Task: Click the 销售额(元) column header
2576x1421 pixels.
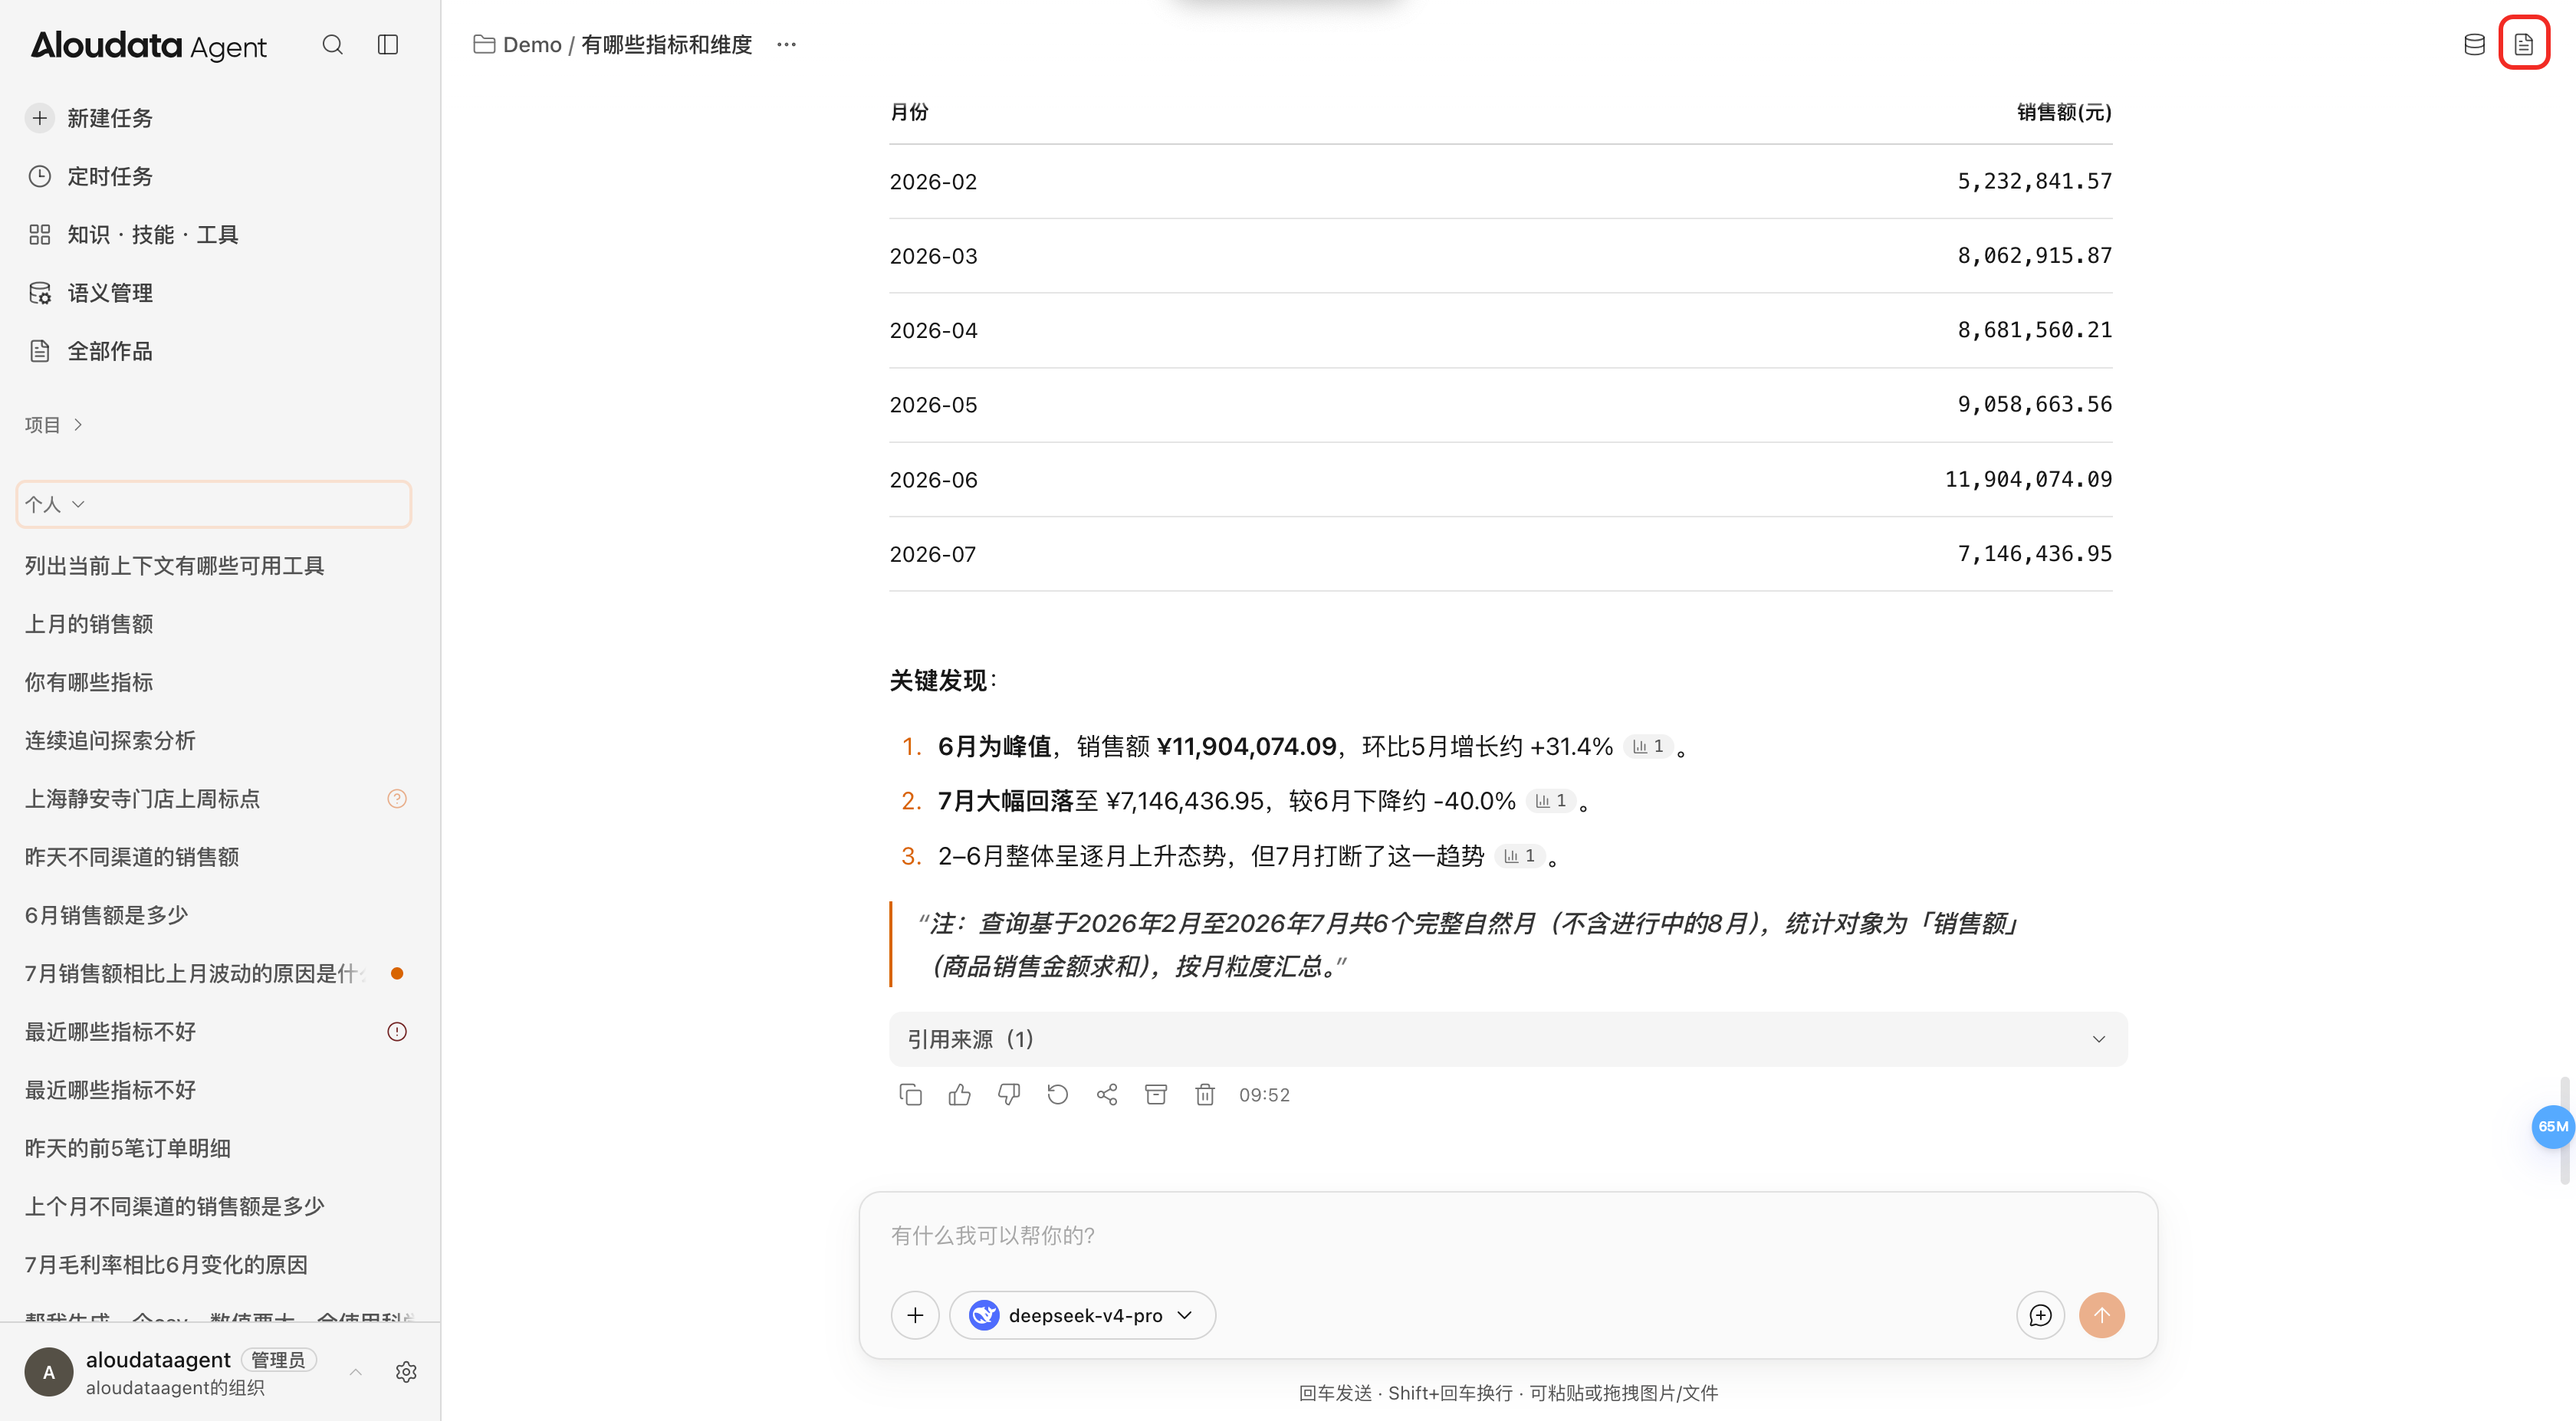Action: 2064,112
